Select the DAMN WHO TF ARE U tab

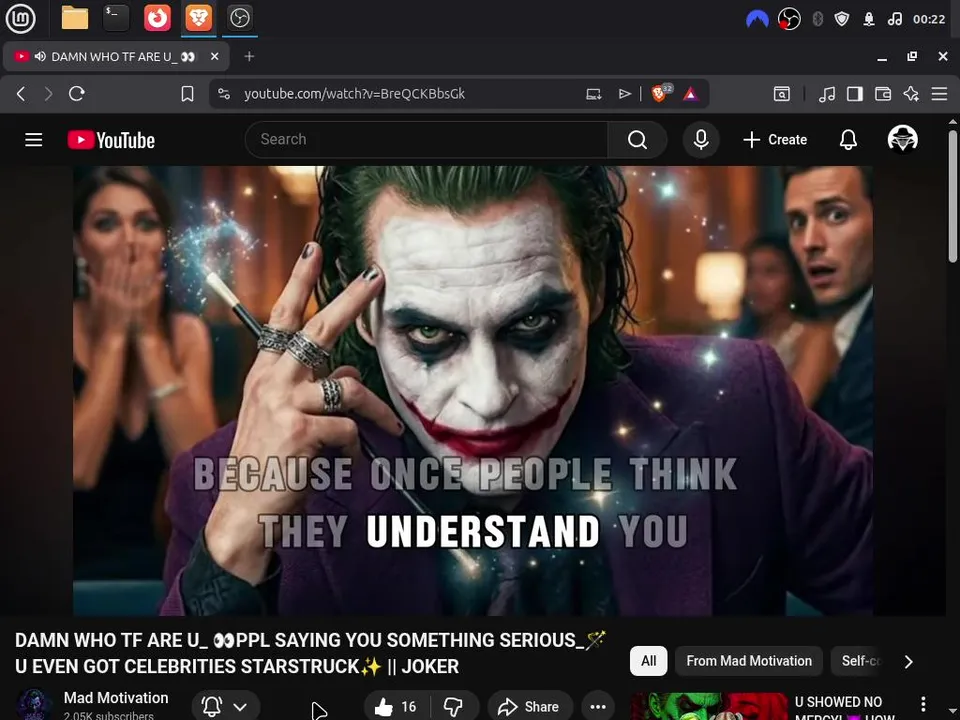point(116,56)
